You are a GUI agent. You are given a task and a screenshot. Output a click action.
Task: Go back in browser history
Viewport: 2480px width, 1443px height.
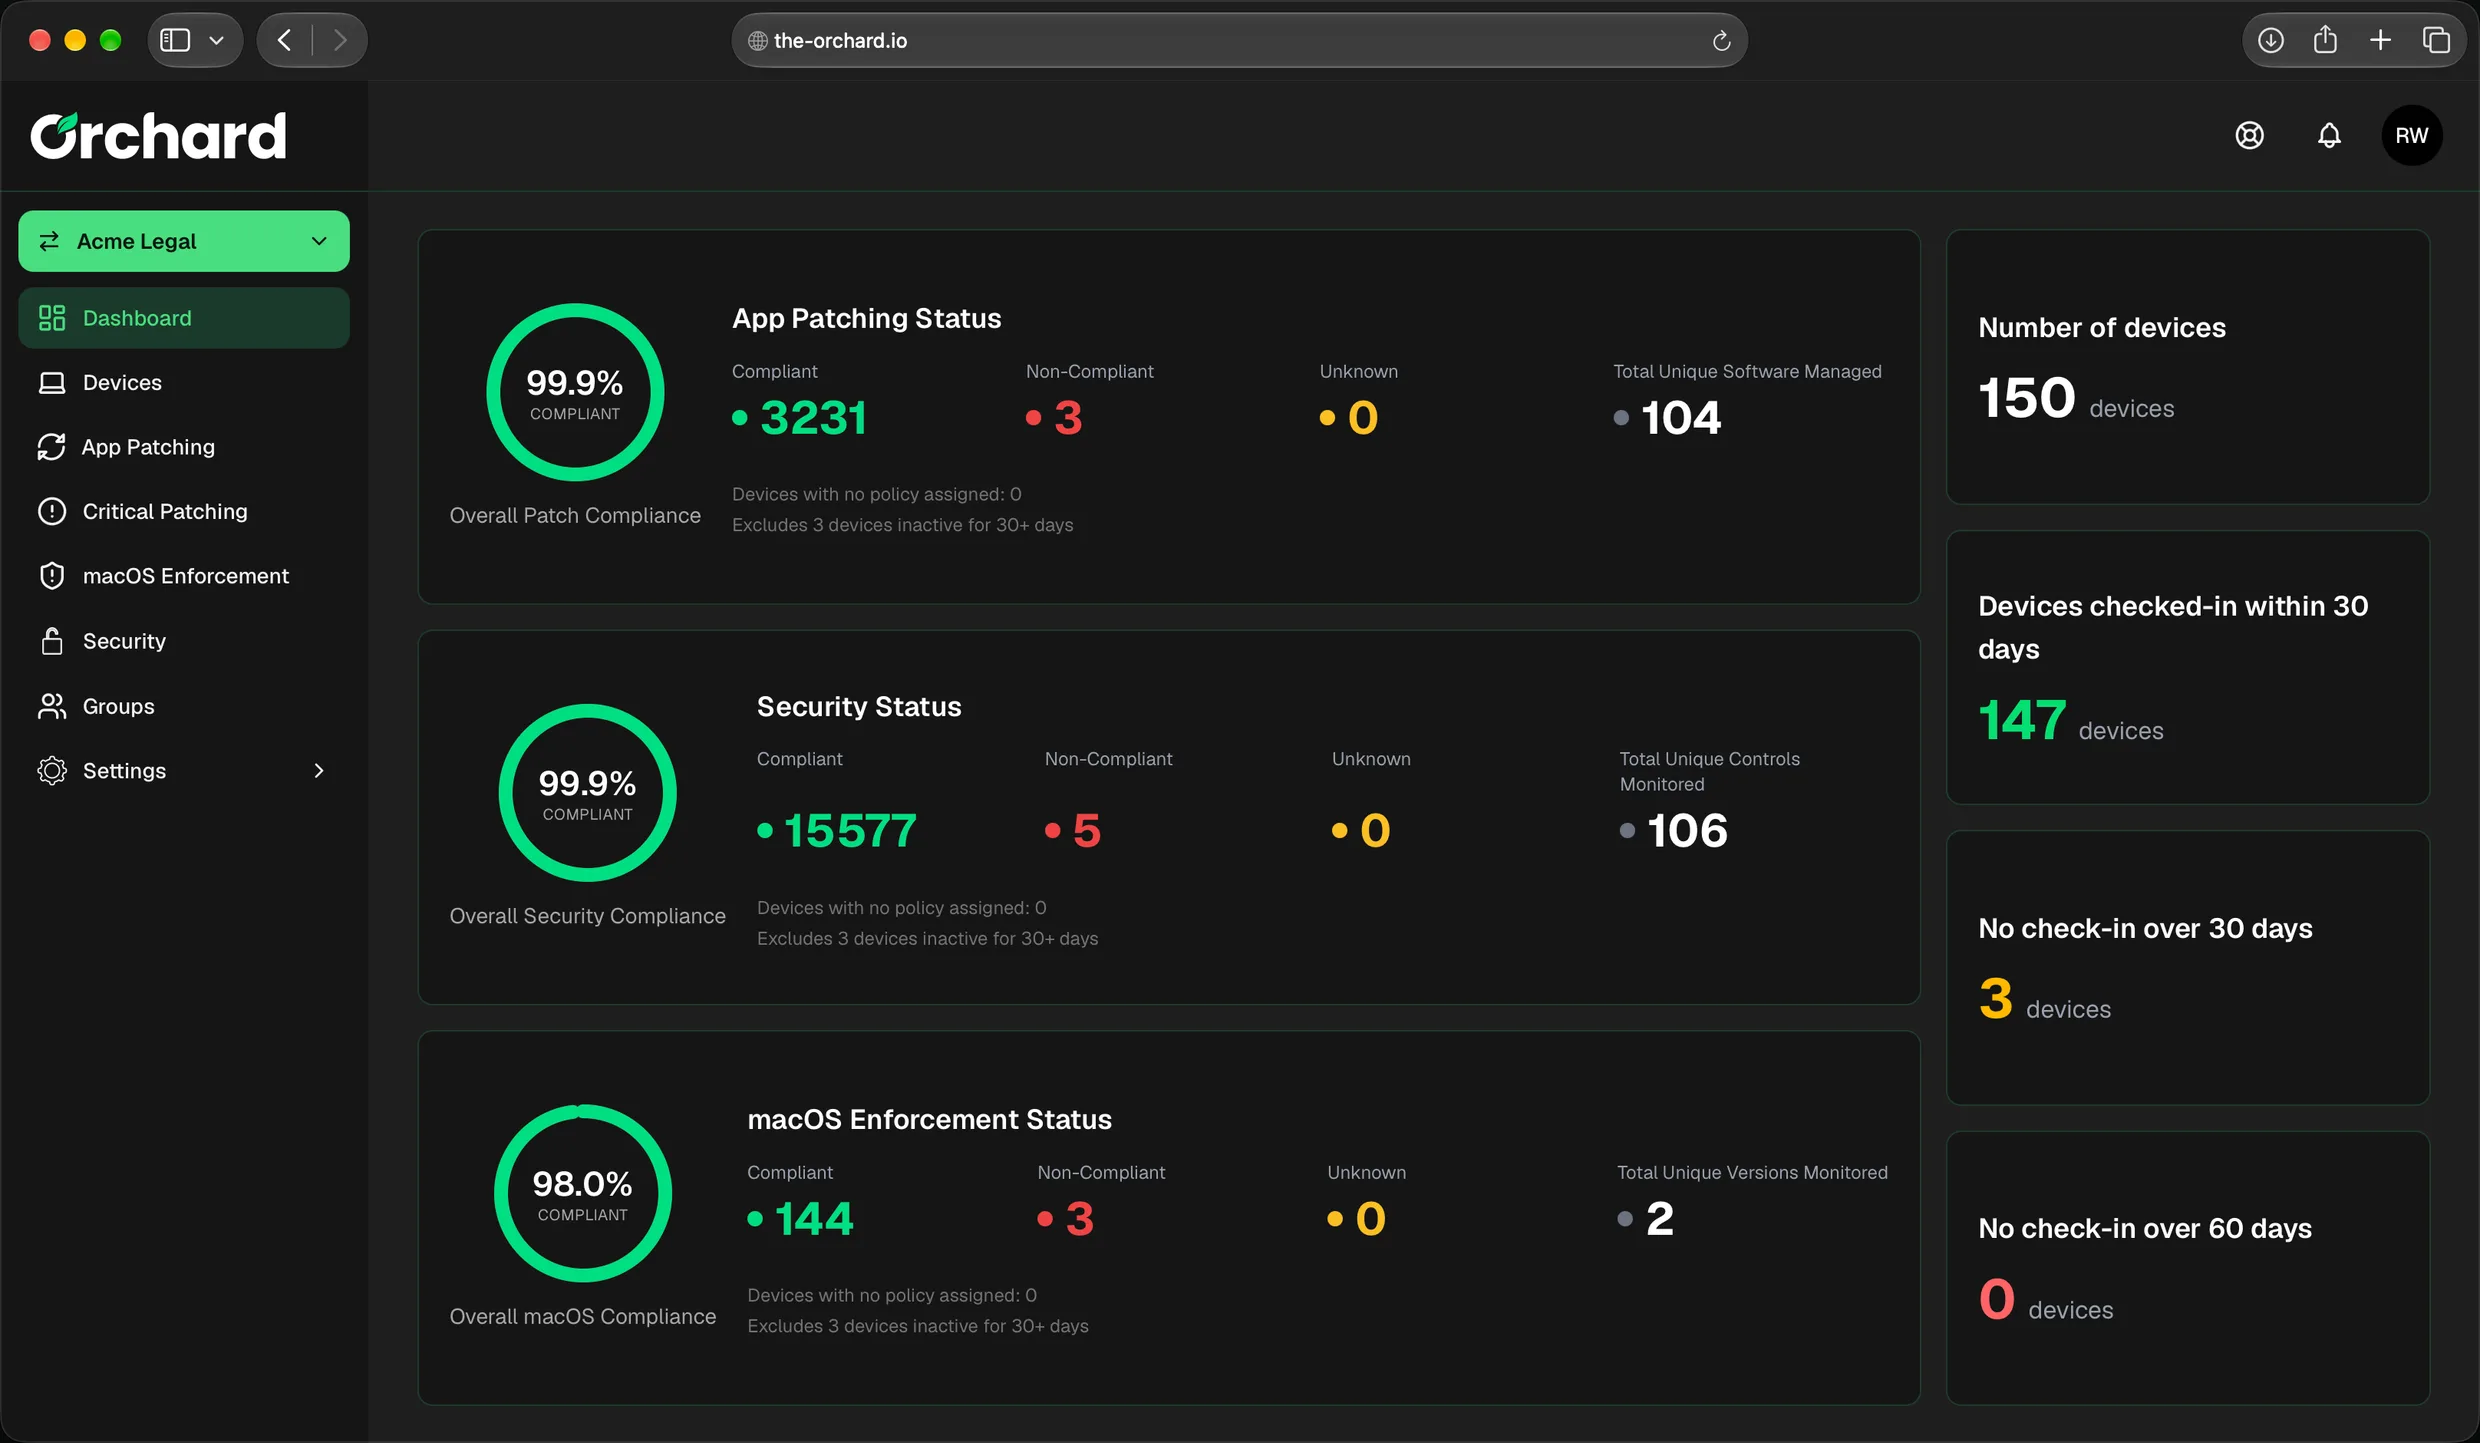pos(284,40)
